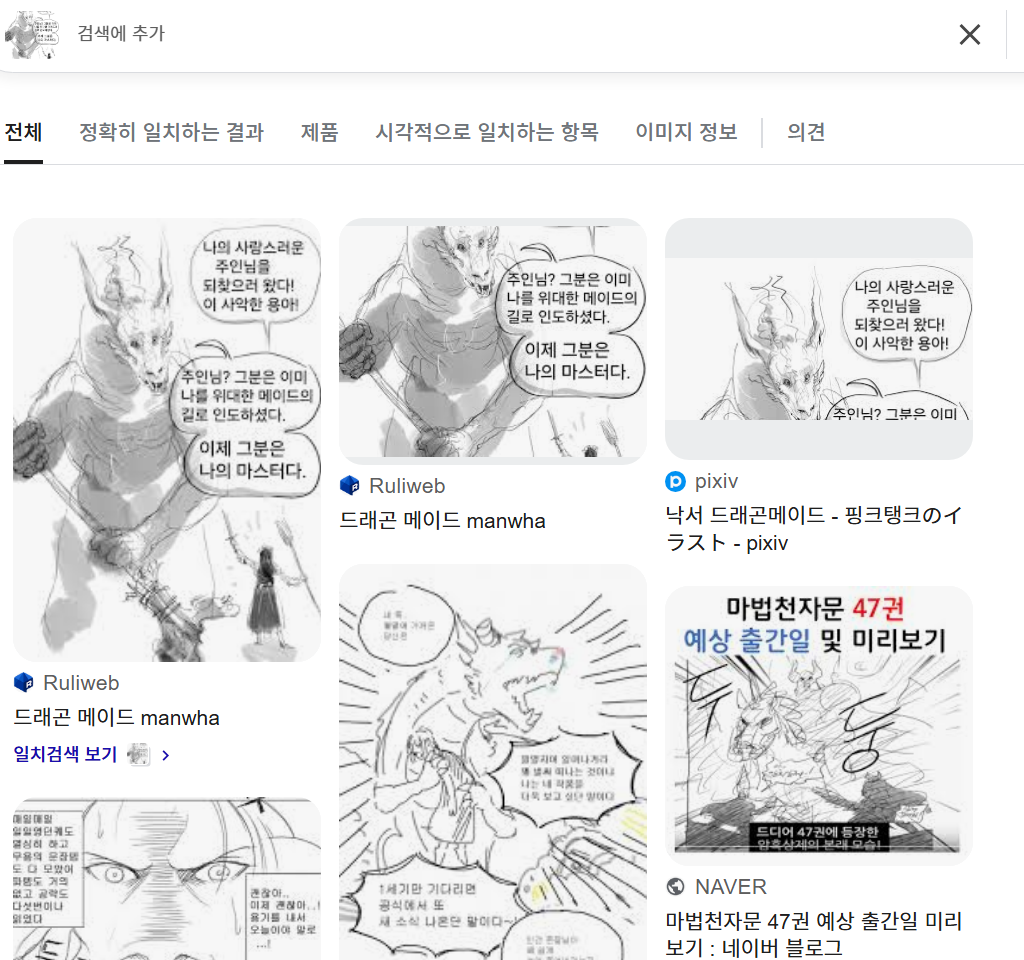Click the NAVER globe icon

pyautogui.click(x=676, y=887)
